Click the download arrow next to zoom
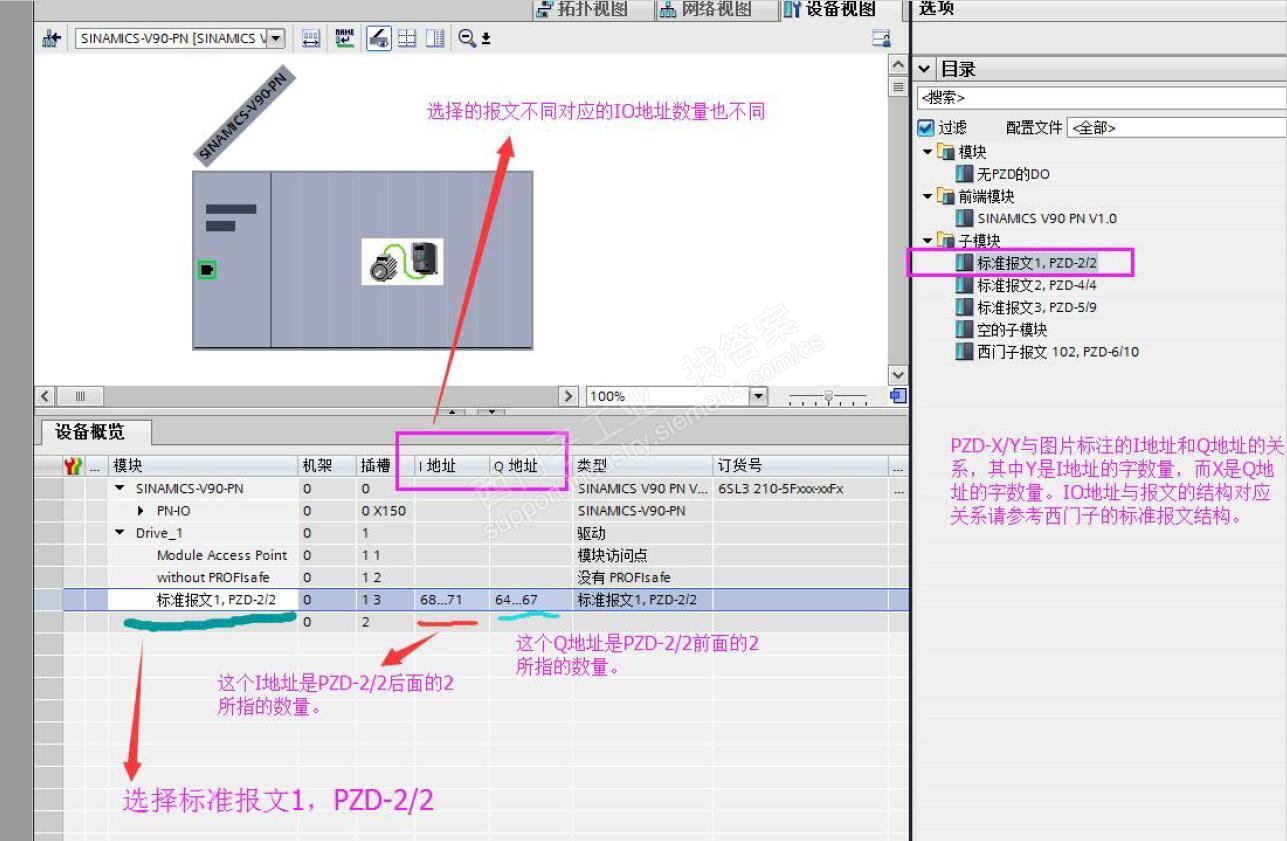1287x841 pixels. (486, 40)
